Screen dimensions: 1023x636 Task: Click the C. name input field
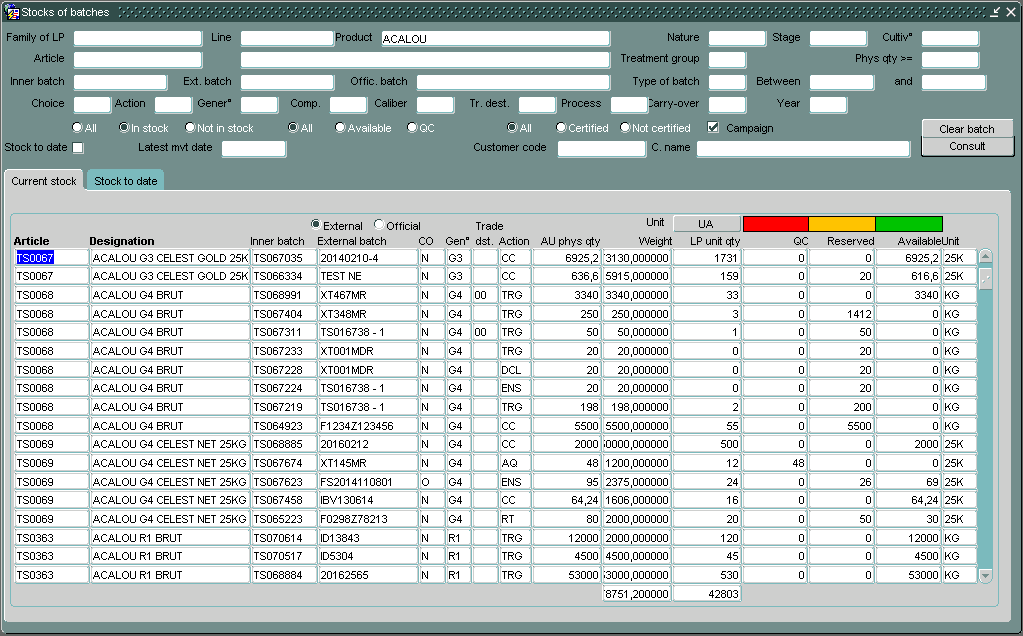tap(803, 149)
